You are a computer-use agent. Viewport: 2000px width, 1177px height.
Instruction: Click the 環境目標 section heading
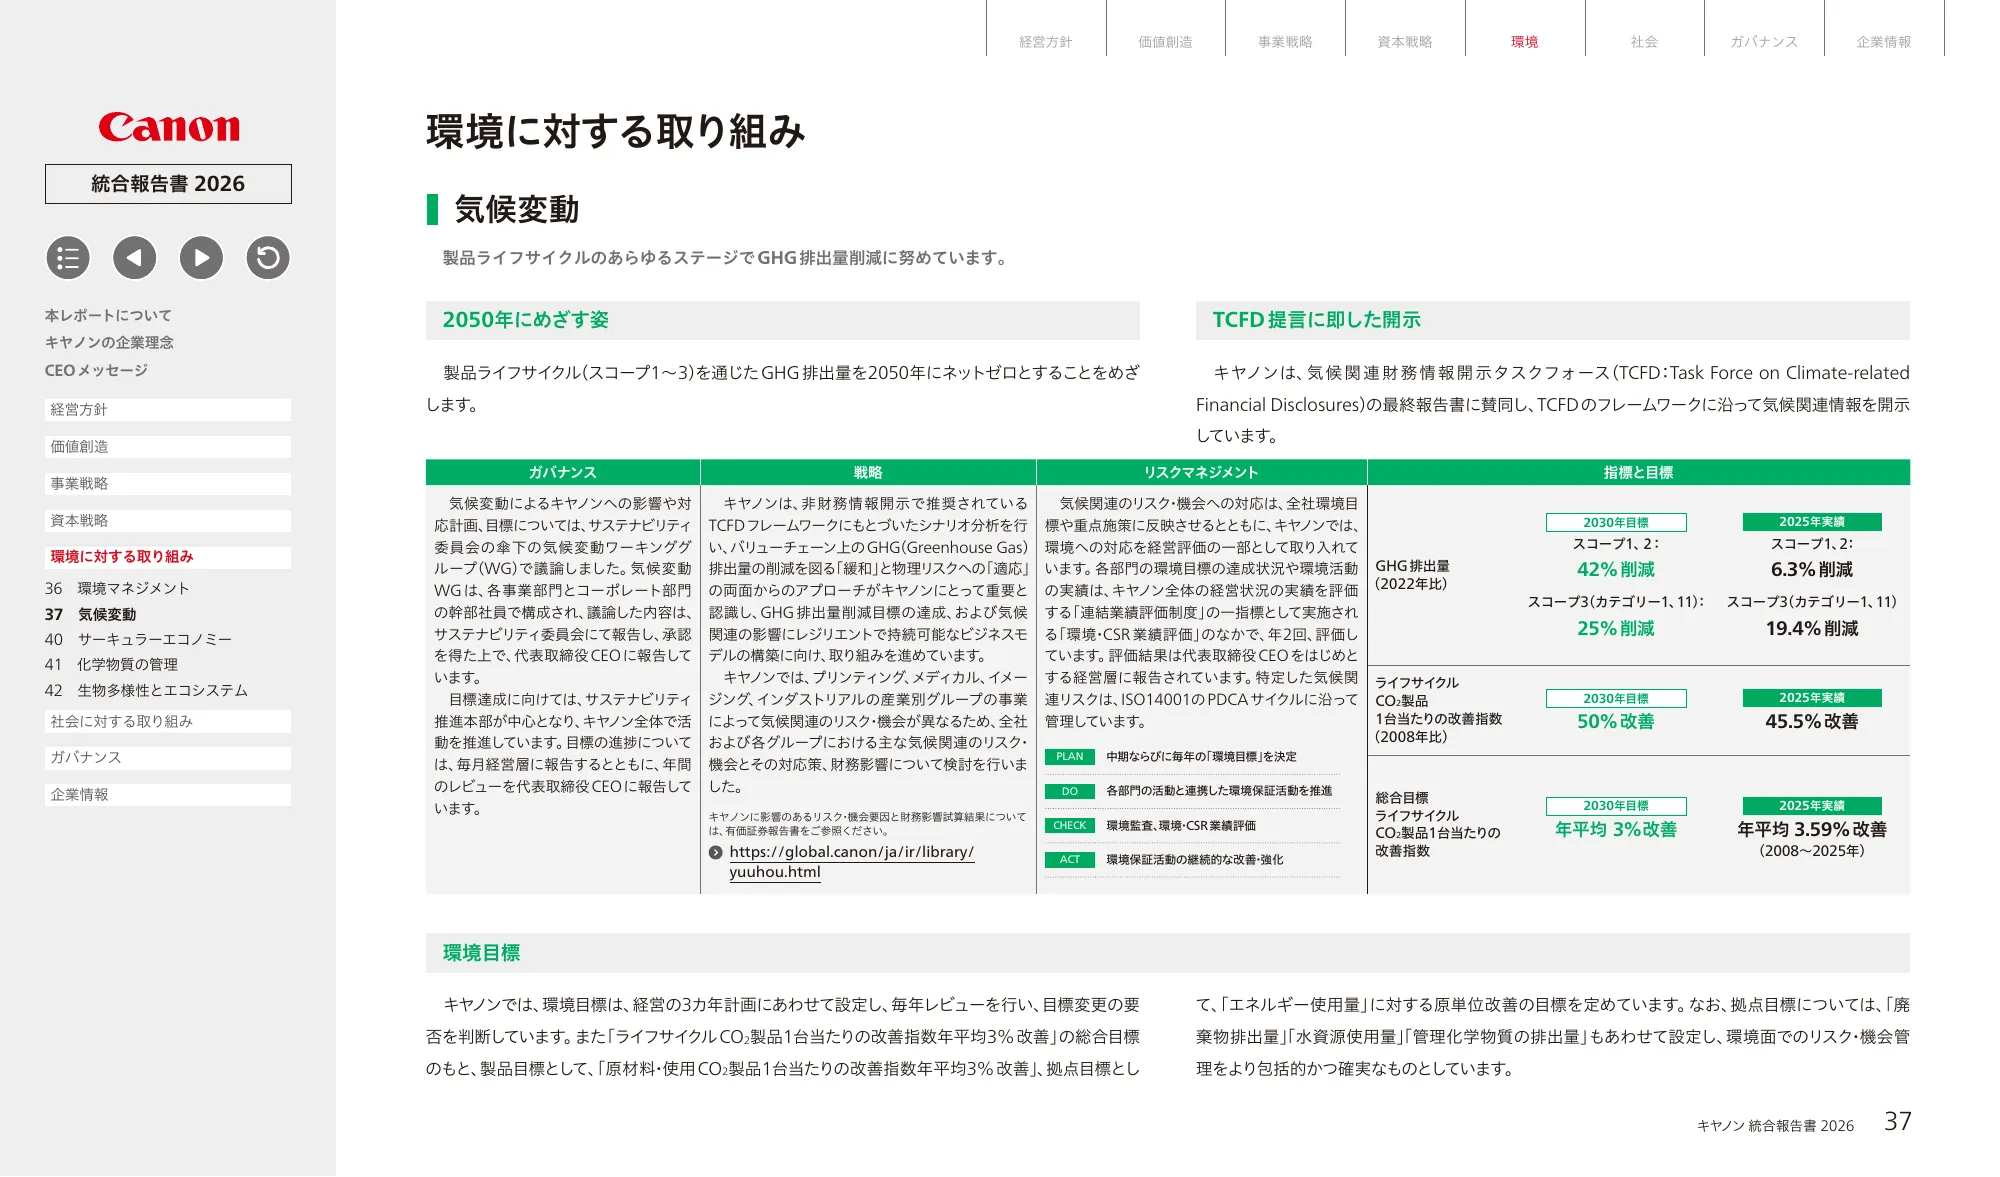tap(481, 953)
